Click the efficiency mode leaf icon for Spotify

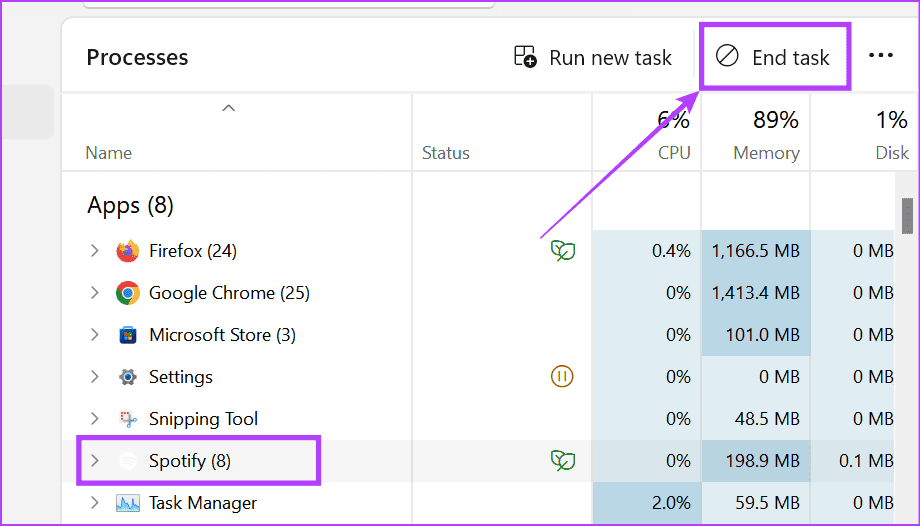pyautogui.click(x=563, y=460)
